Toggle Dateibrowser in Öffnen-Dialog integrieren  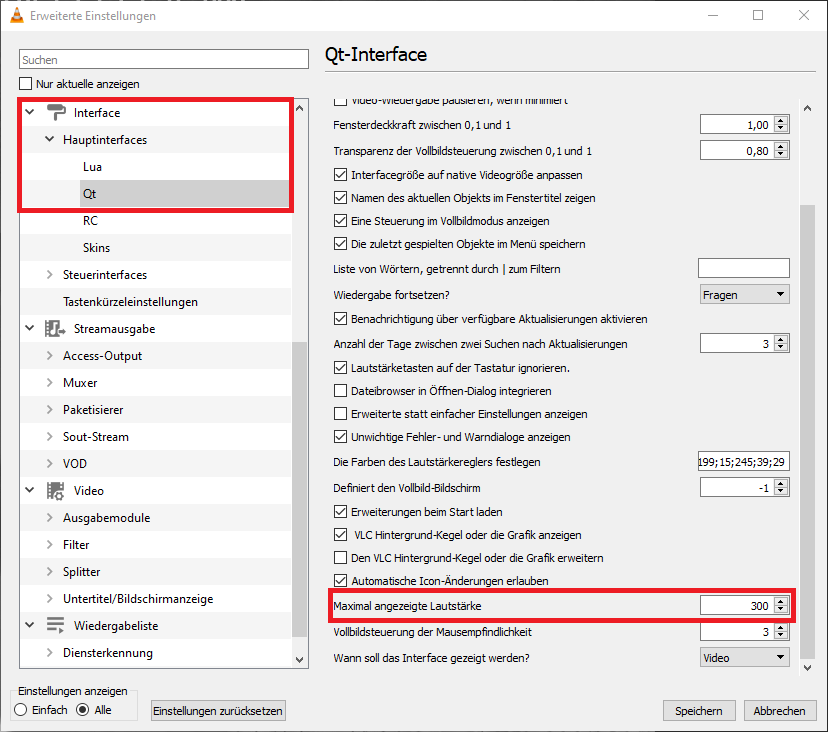(340, 391)
